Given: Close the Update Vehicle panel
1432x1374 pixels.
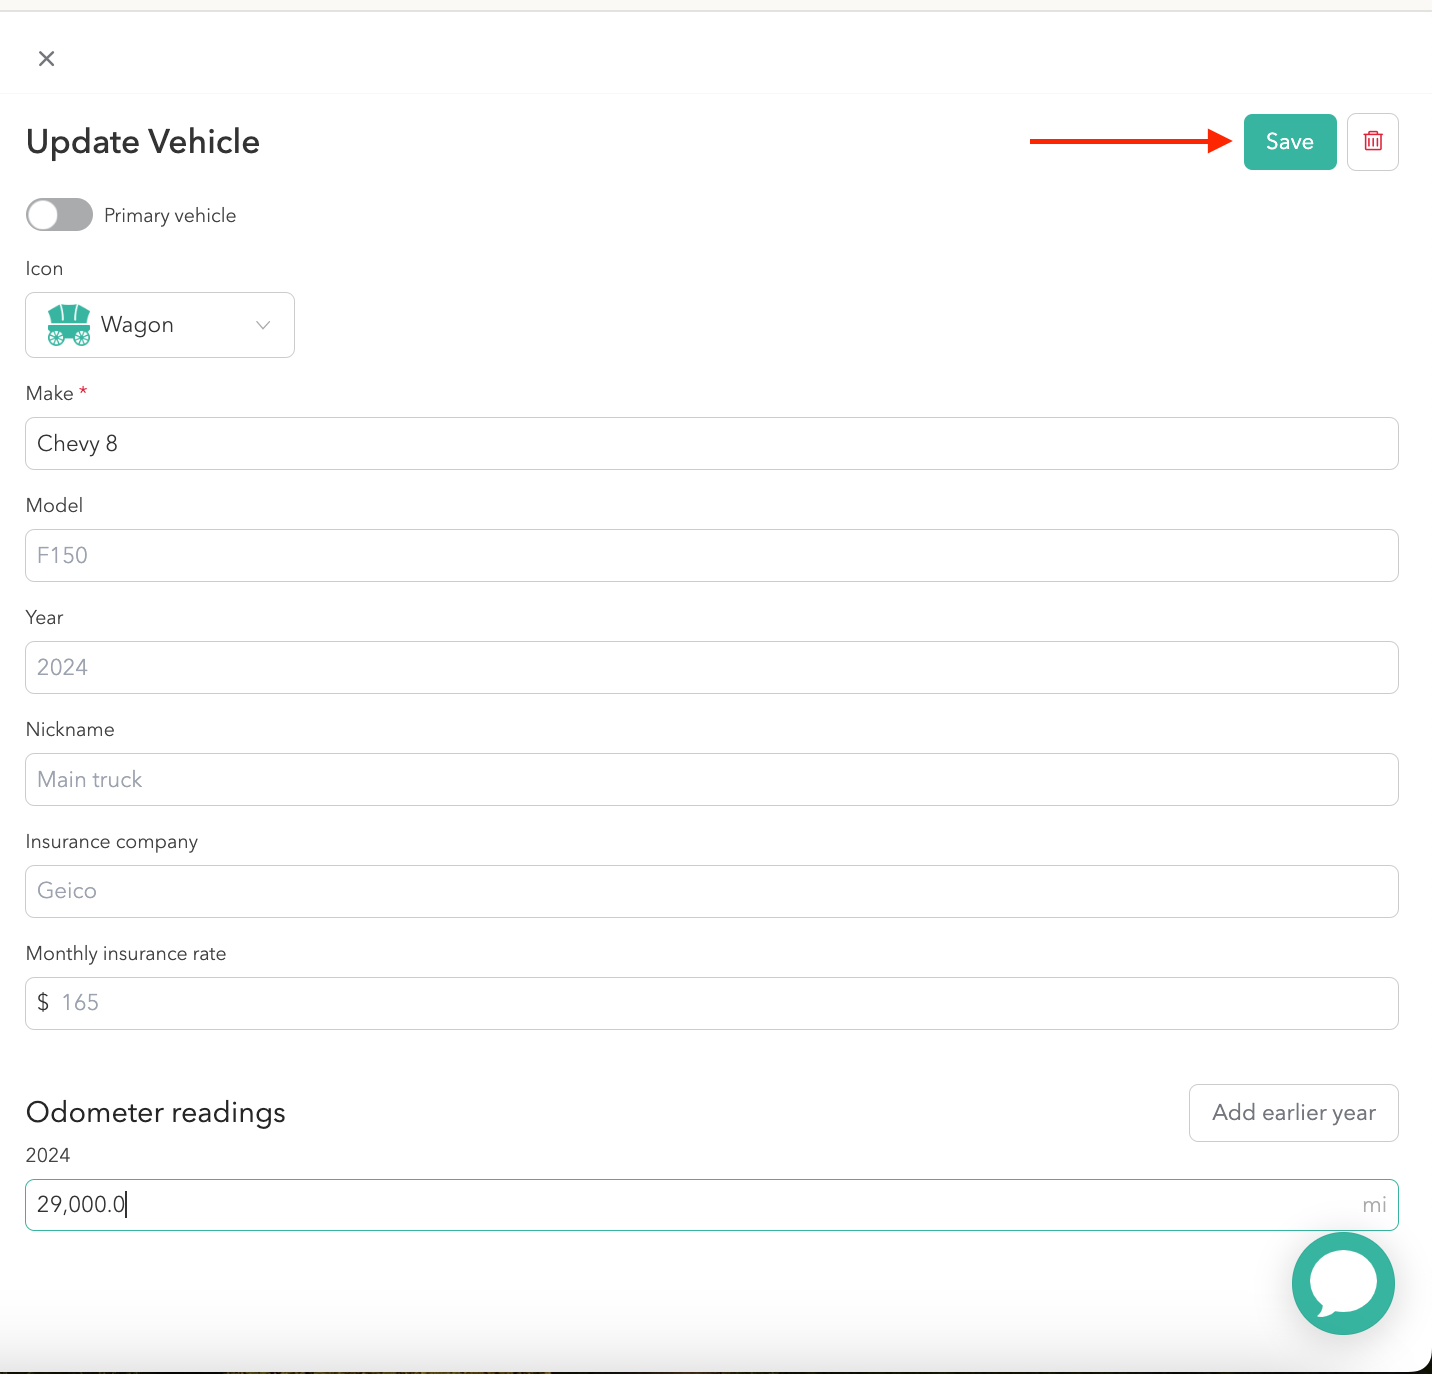Looking at the screenshot, I should 46,59.
